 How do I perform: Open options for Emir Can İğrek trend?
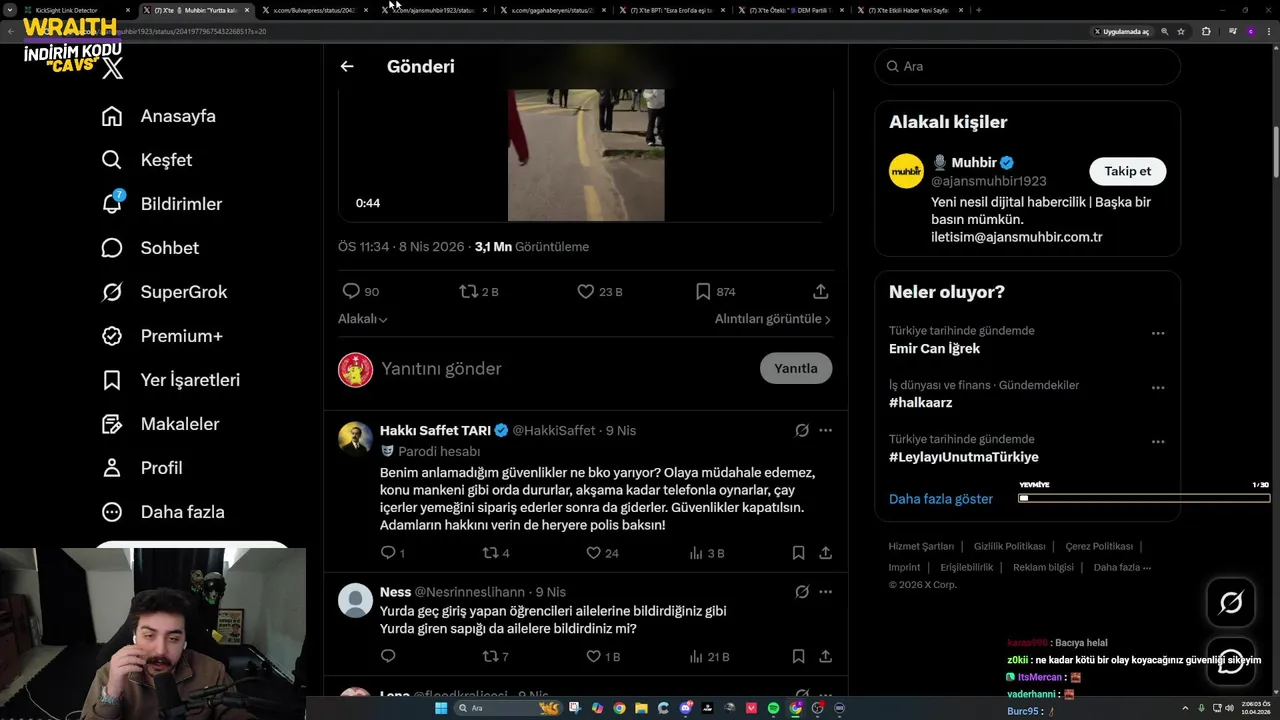coord(1157,333)
